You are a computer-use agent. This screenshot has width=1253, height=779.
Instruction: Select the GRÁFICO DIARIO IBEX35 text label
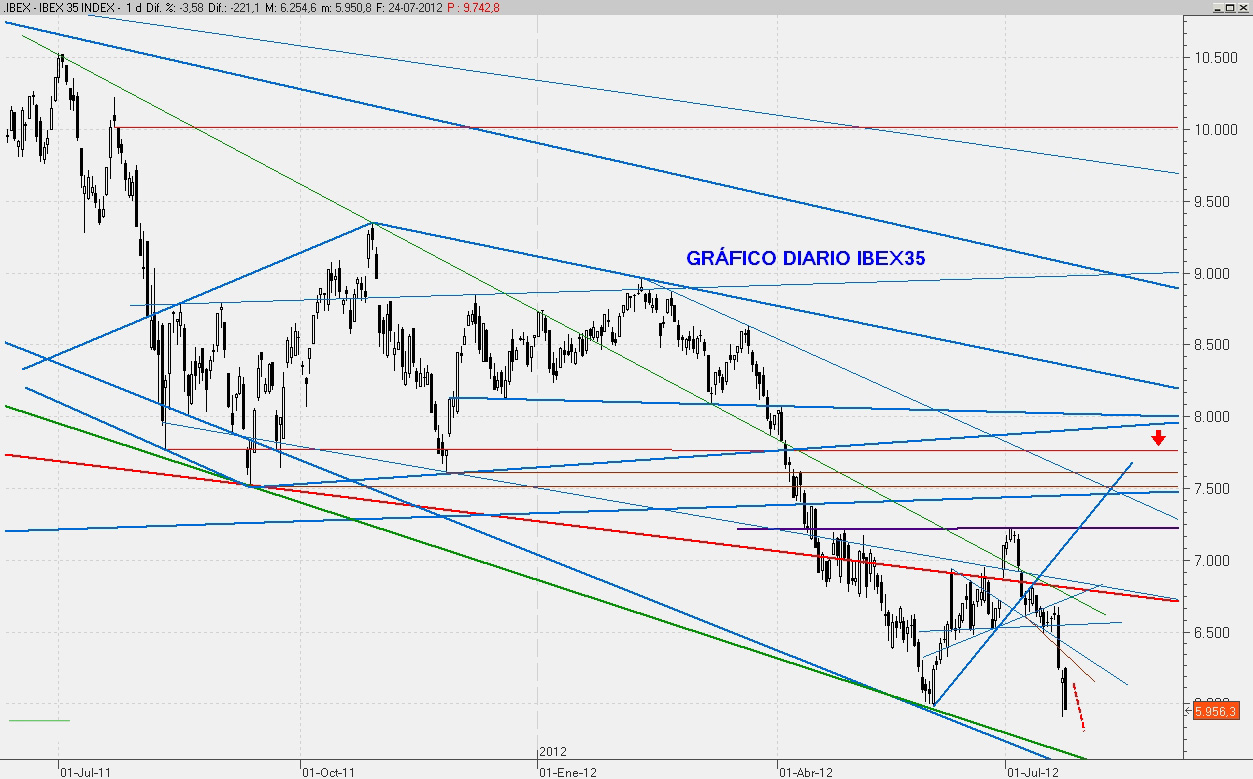pyautogui.click(x=805, y=258)
